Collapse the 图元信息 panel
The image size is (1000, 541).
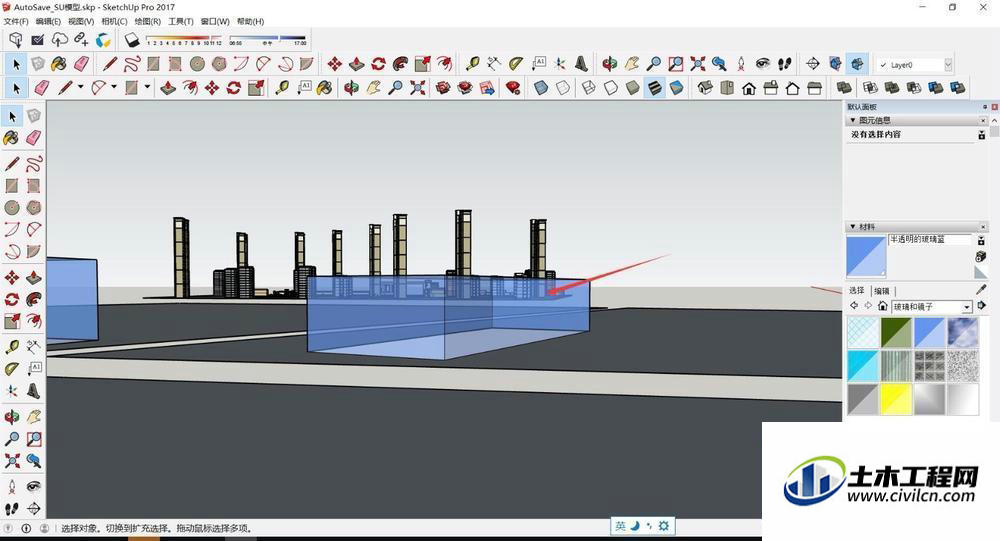coord(853,120)
